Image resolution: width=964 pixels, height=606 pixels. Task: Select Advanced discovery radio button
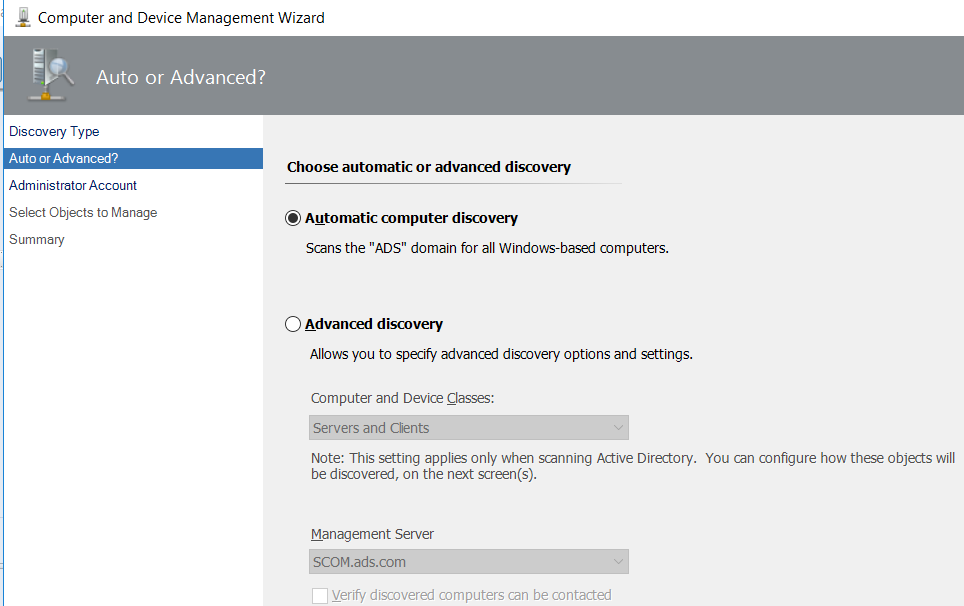click(293, 324)
